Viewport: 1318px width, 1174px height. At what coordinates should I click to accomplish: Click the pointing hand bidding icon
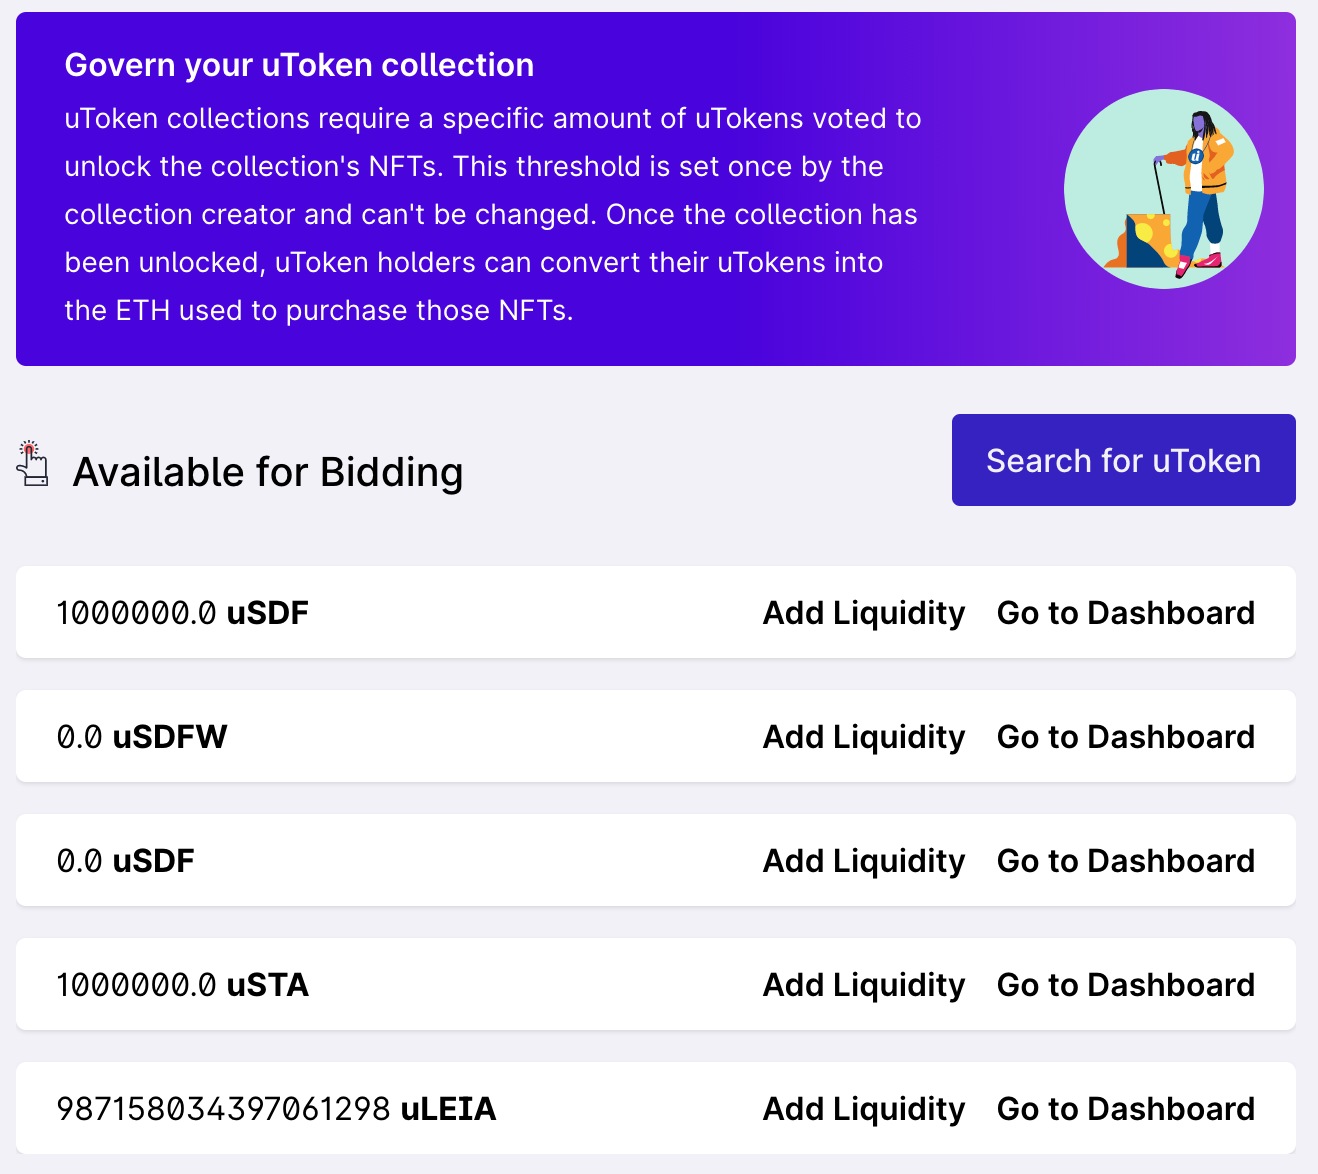33,463
